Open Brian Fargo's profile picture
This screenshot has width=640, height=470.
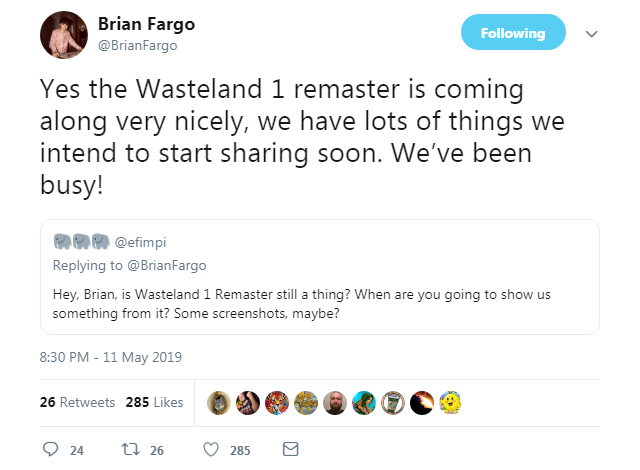[x=64, y=35]
